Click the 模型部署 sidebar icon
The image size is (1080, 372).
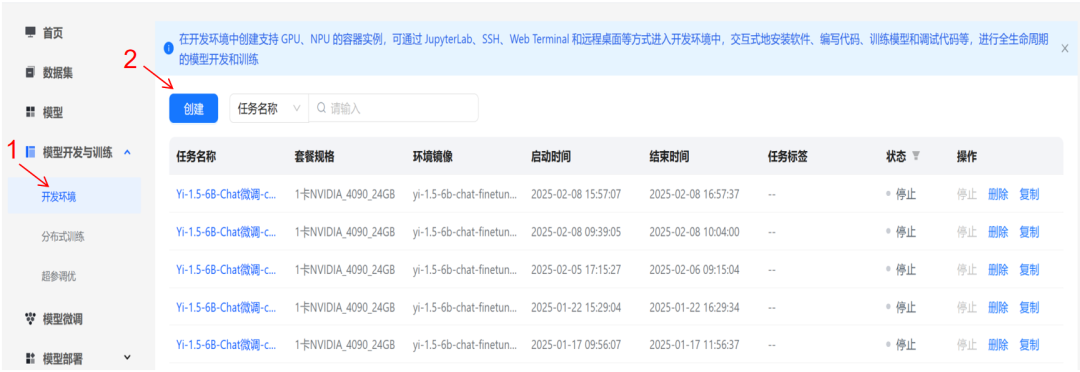pyautogui.click(x=30, y=358)
